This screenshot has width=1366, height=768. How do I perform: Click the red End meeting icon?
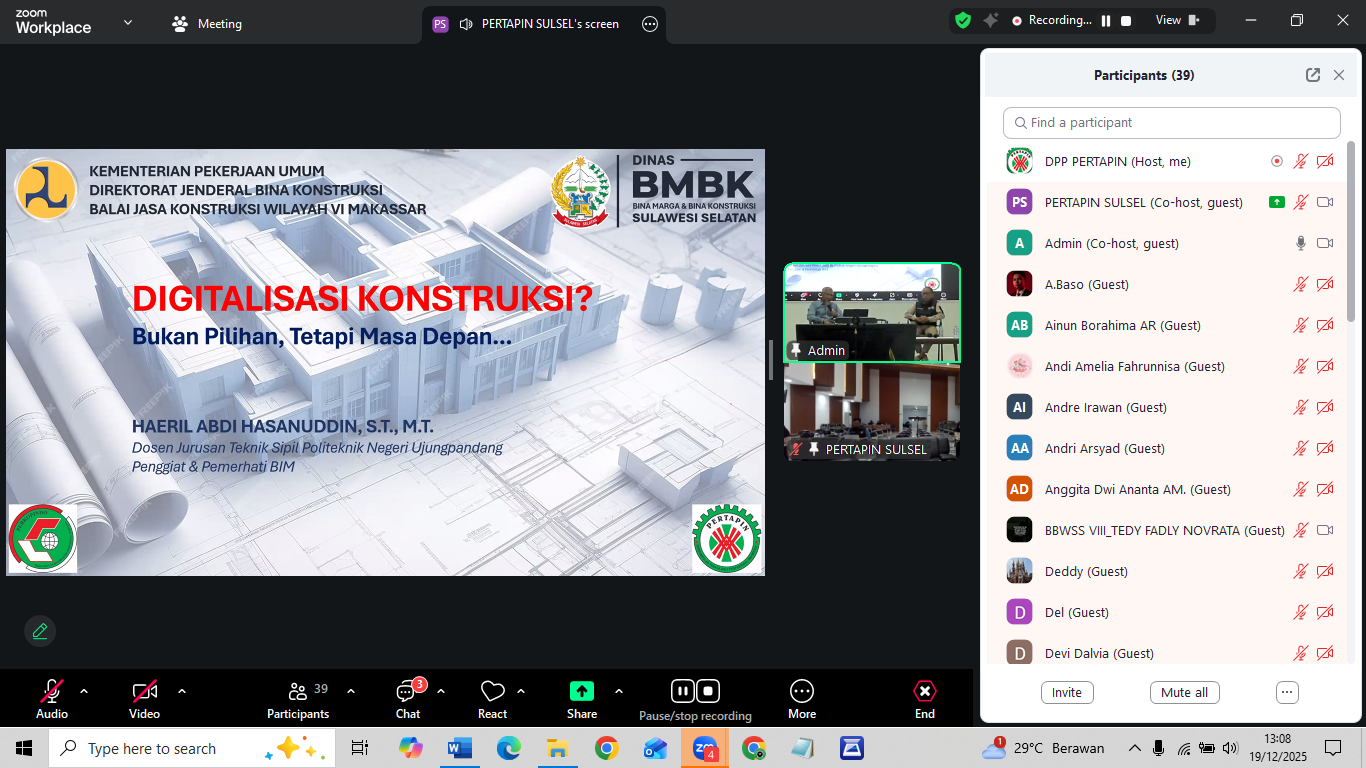tap(925, 692)
